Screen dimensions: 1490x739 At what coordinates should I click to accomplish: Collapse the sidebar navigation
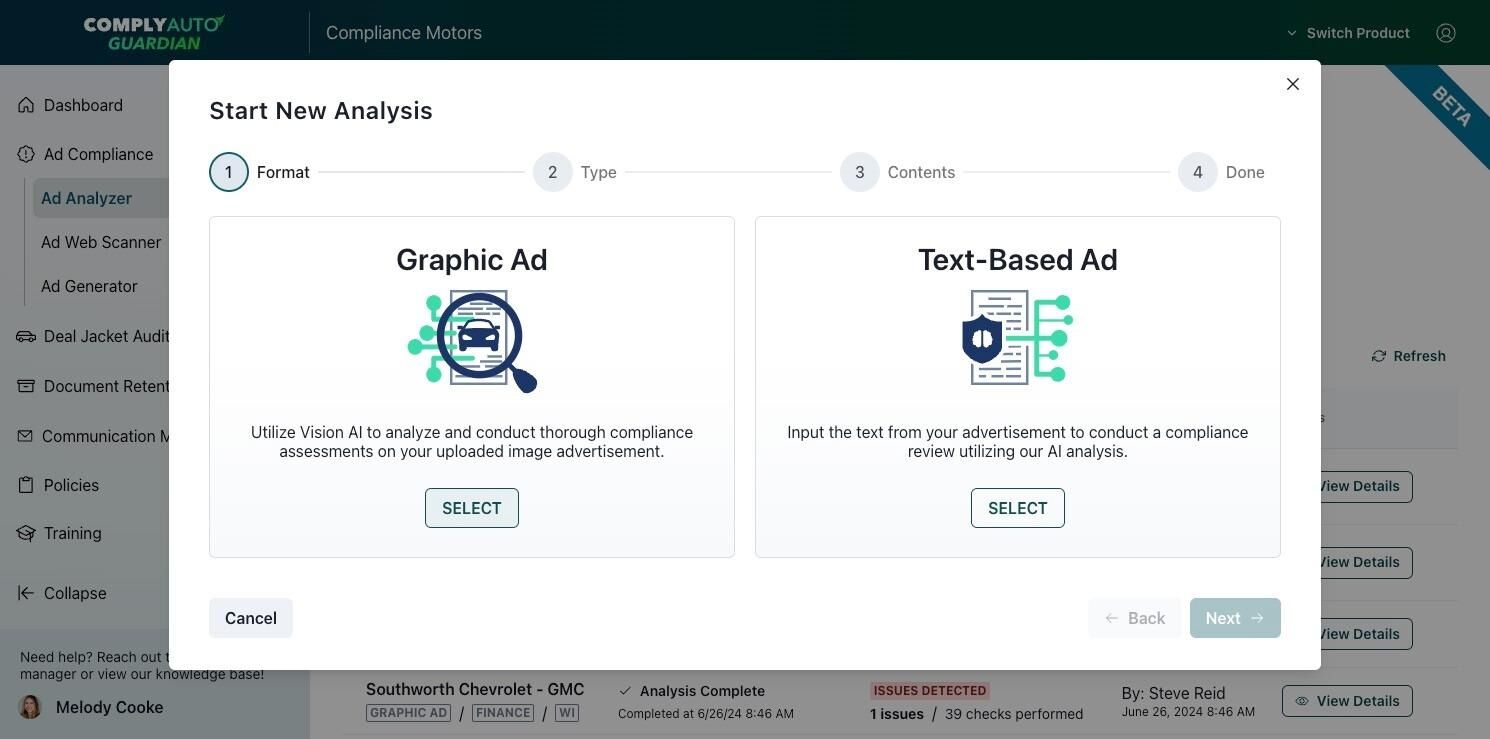(64, 593)
